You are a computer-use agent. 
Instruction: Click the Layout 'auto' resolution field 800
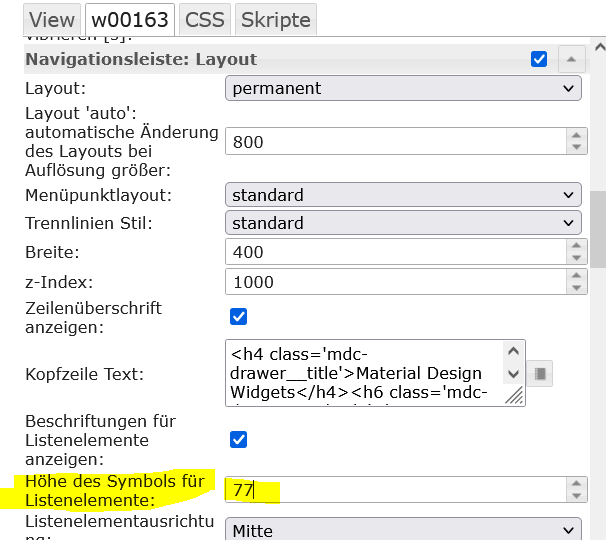tap(396, 141)
